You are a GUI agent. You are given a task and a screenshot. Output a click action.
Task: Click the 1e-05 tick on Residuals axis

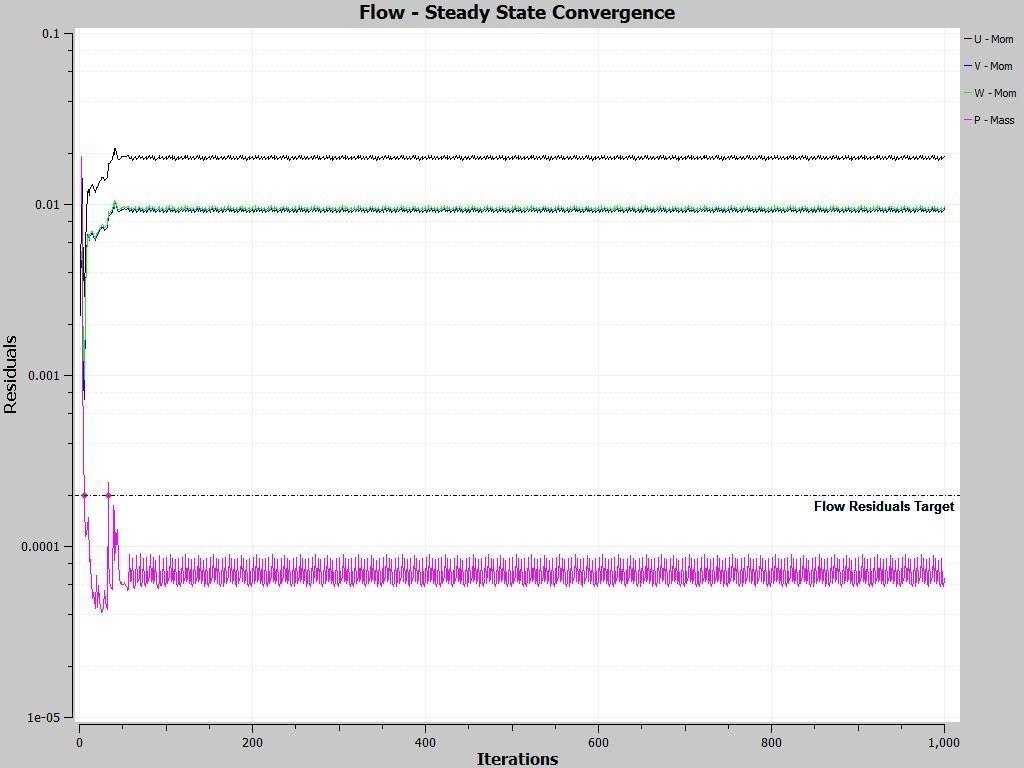43,718
